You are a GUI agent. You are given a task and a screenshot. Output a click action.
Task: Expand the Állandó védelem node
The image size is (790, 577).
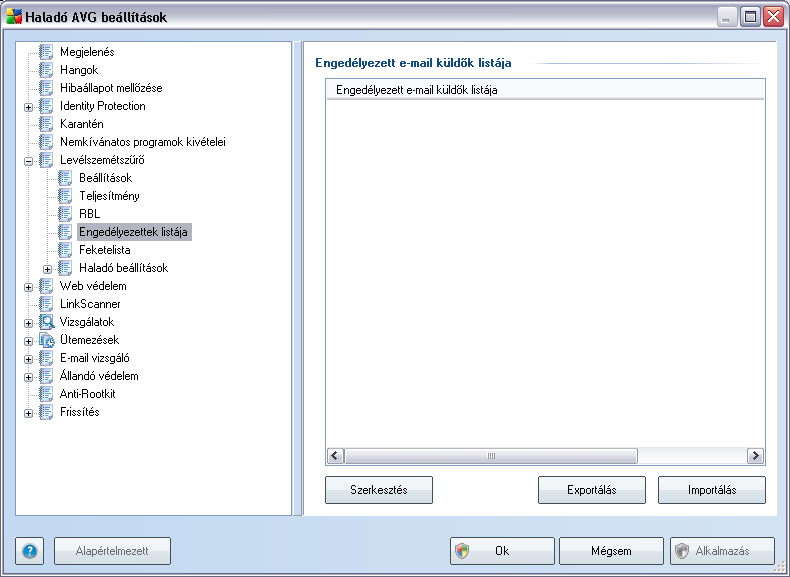(x=28, y=377)
